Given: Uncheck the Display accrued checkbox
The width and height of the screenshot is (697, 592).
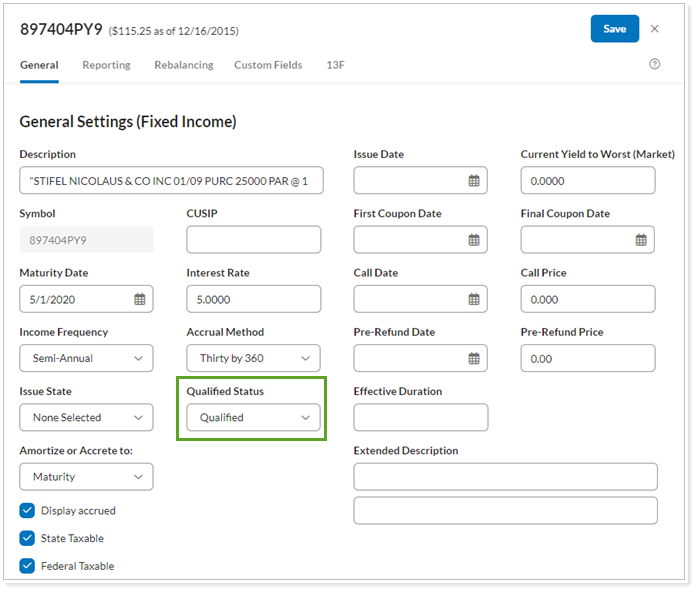Looking at the screenshot, I should click(27, 511).
